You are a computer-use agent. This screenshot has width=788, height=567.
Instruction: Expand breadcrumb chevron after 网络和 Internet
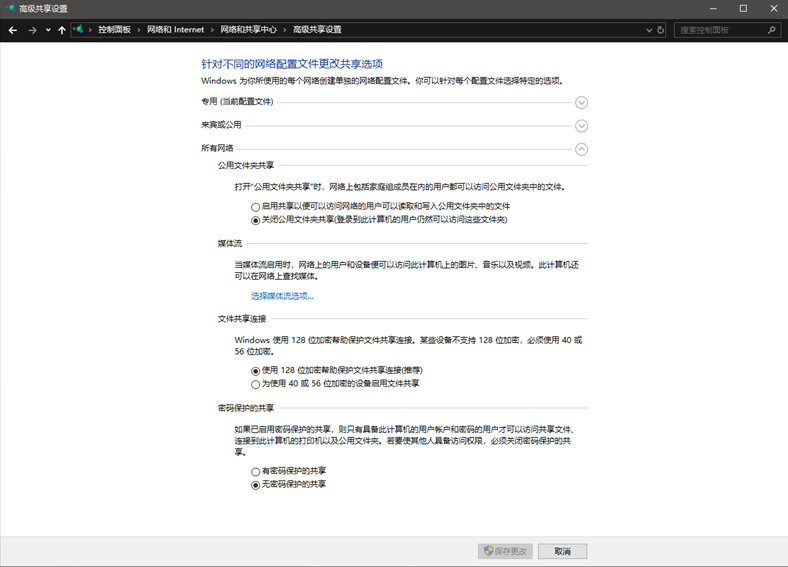[212, 30]
